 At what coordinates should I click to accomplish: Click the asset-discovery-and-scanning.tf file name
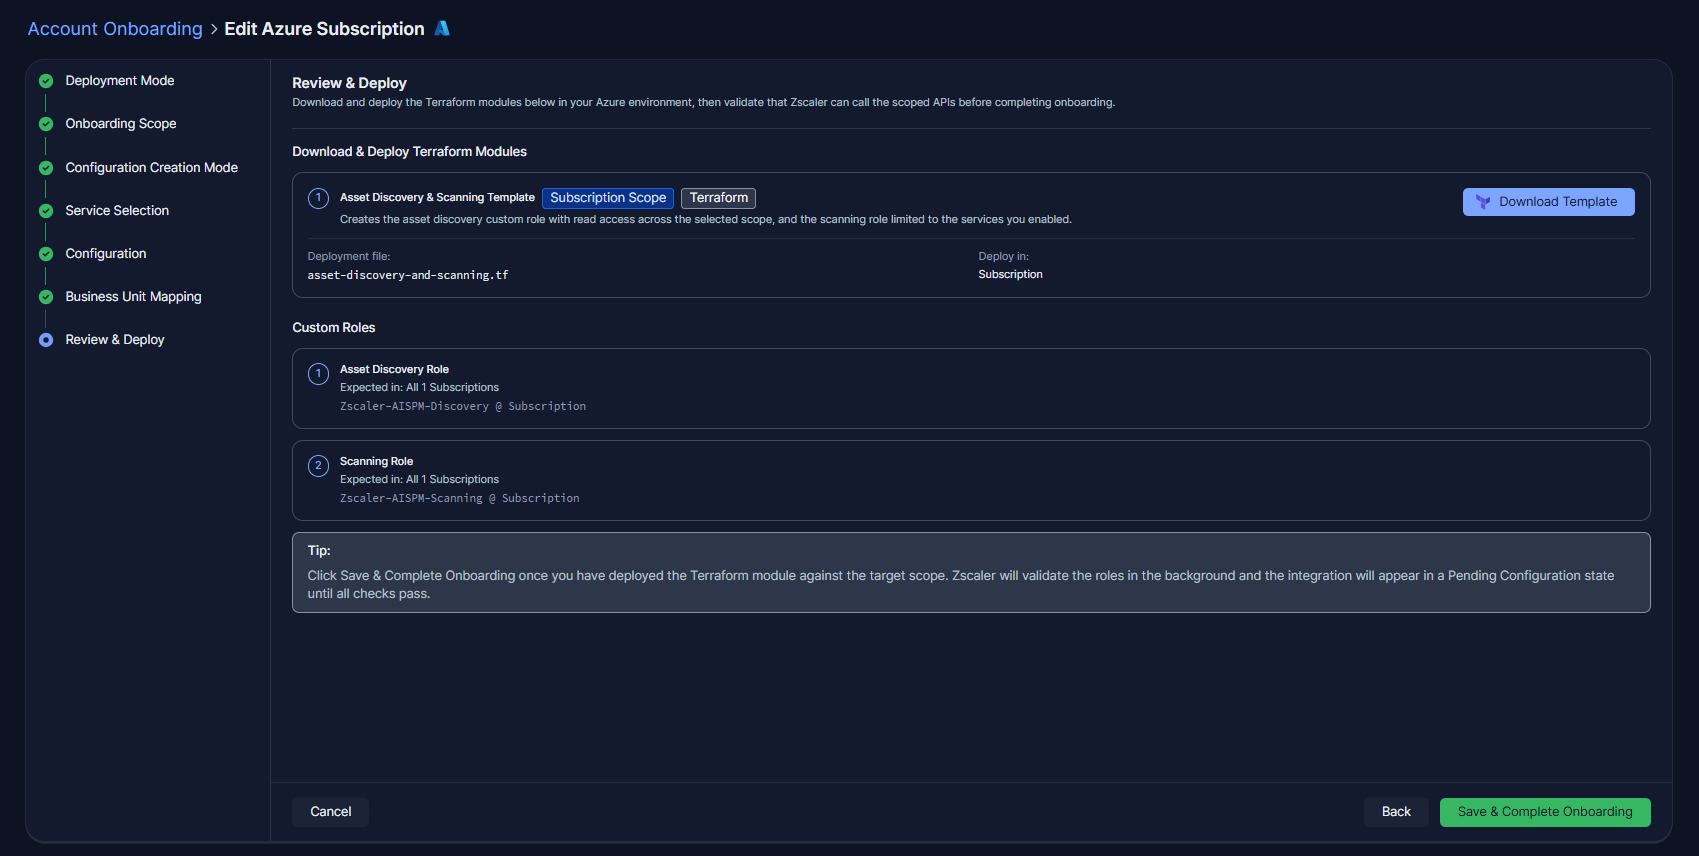point(408,275)
